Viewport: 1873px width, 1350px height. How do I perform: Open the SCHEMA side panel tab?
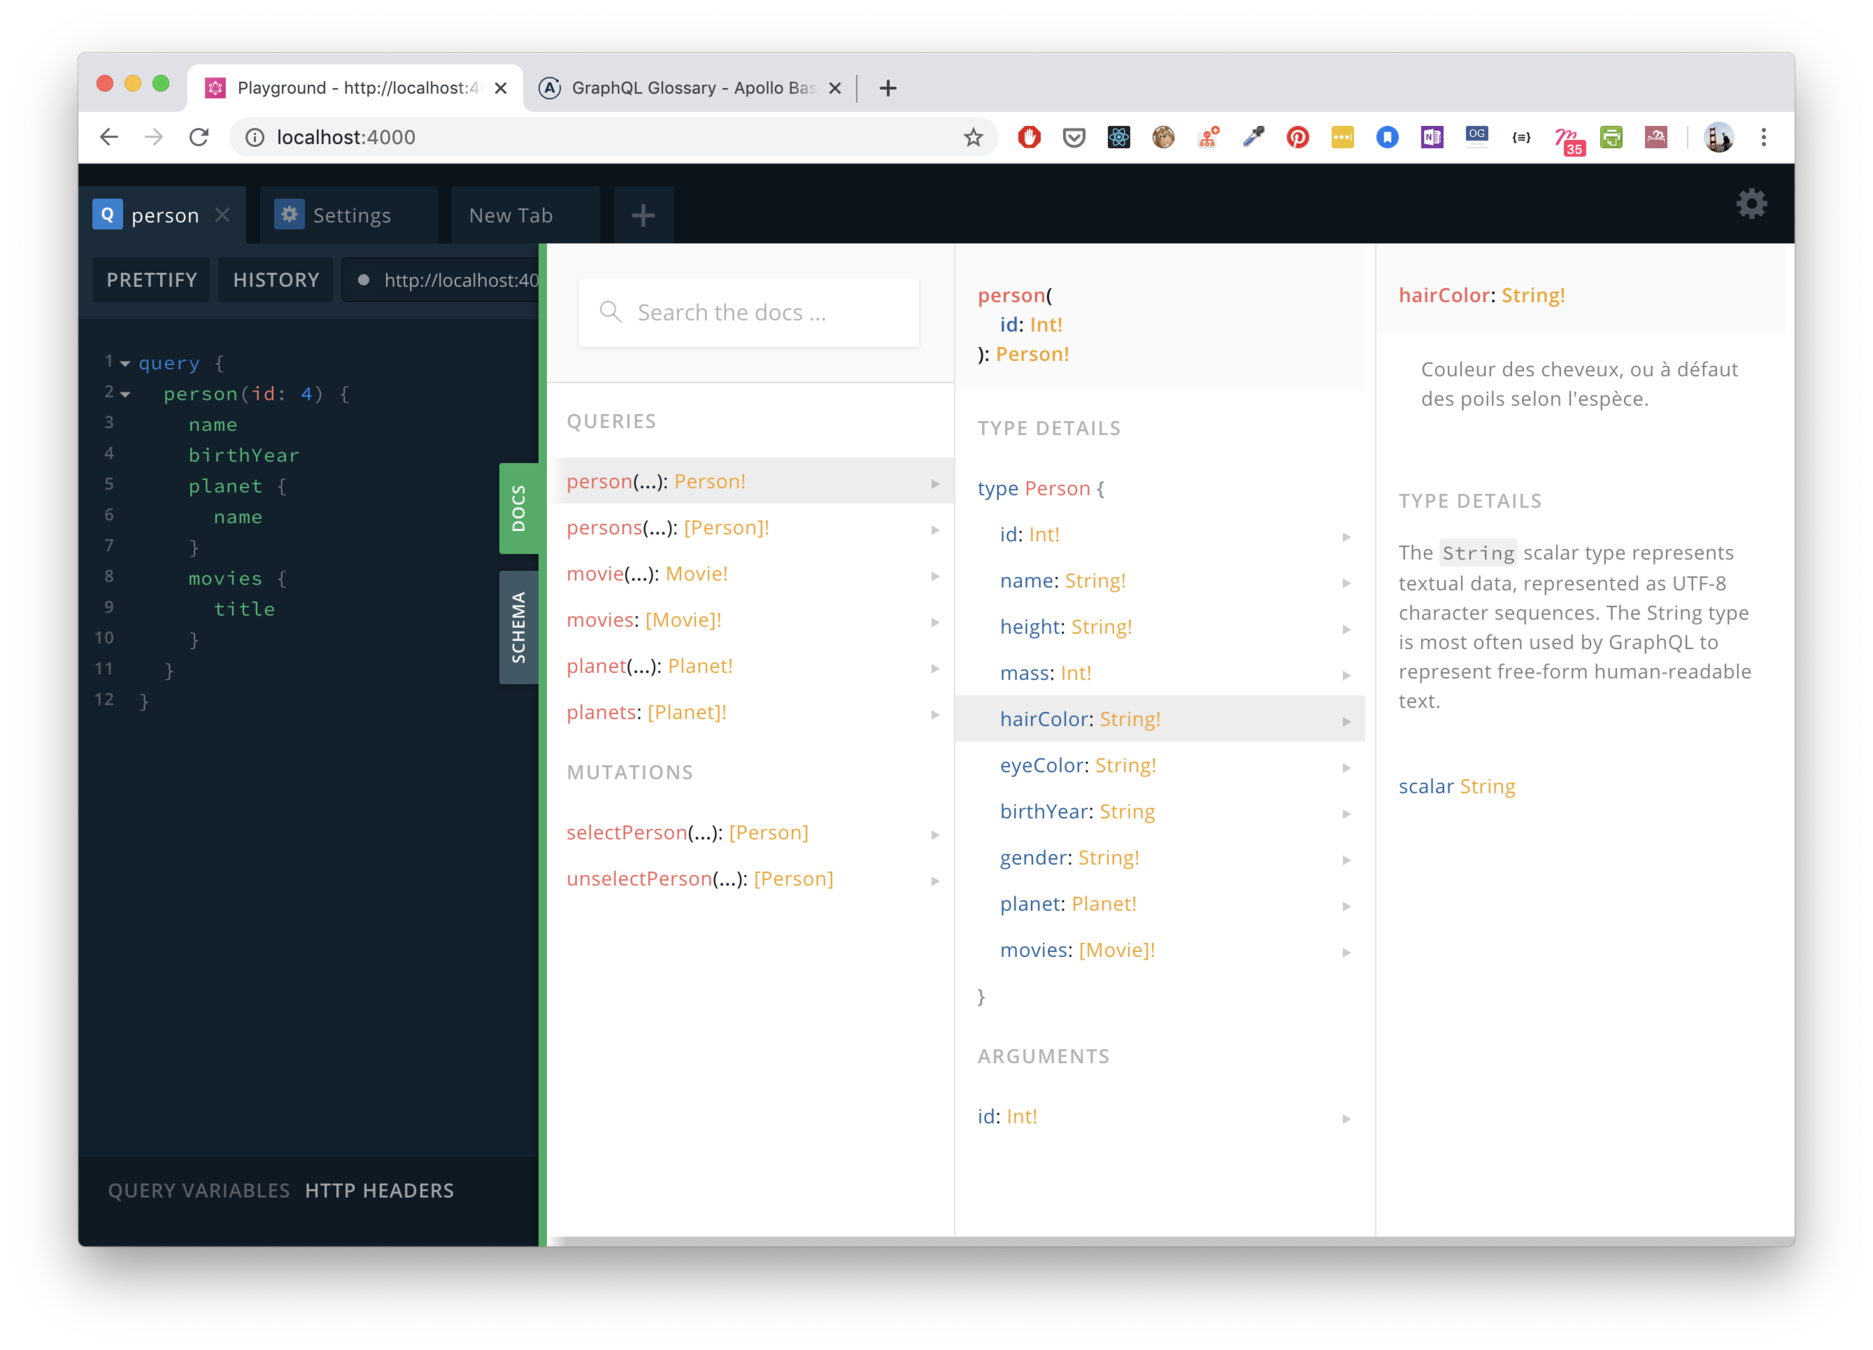(519, 627)
